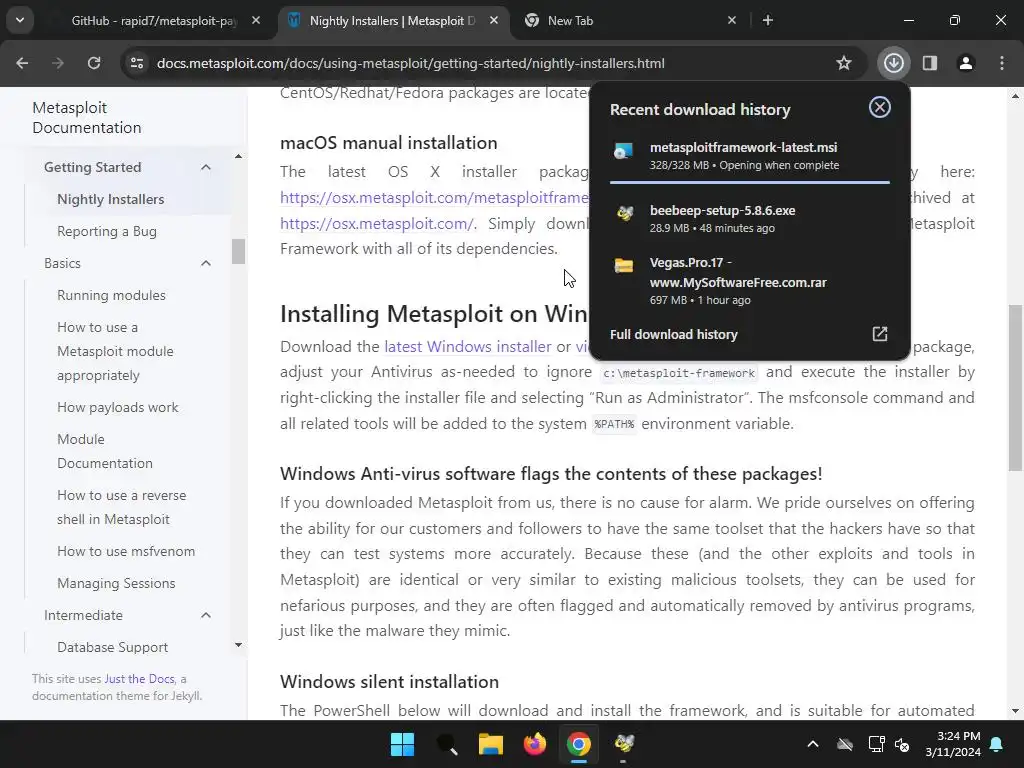Collapse the Basics section chevron
The height and width of the screenshot is (768, 1024).
tap(206, 263)
